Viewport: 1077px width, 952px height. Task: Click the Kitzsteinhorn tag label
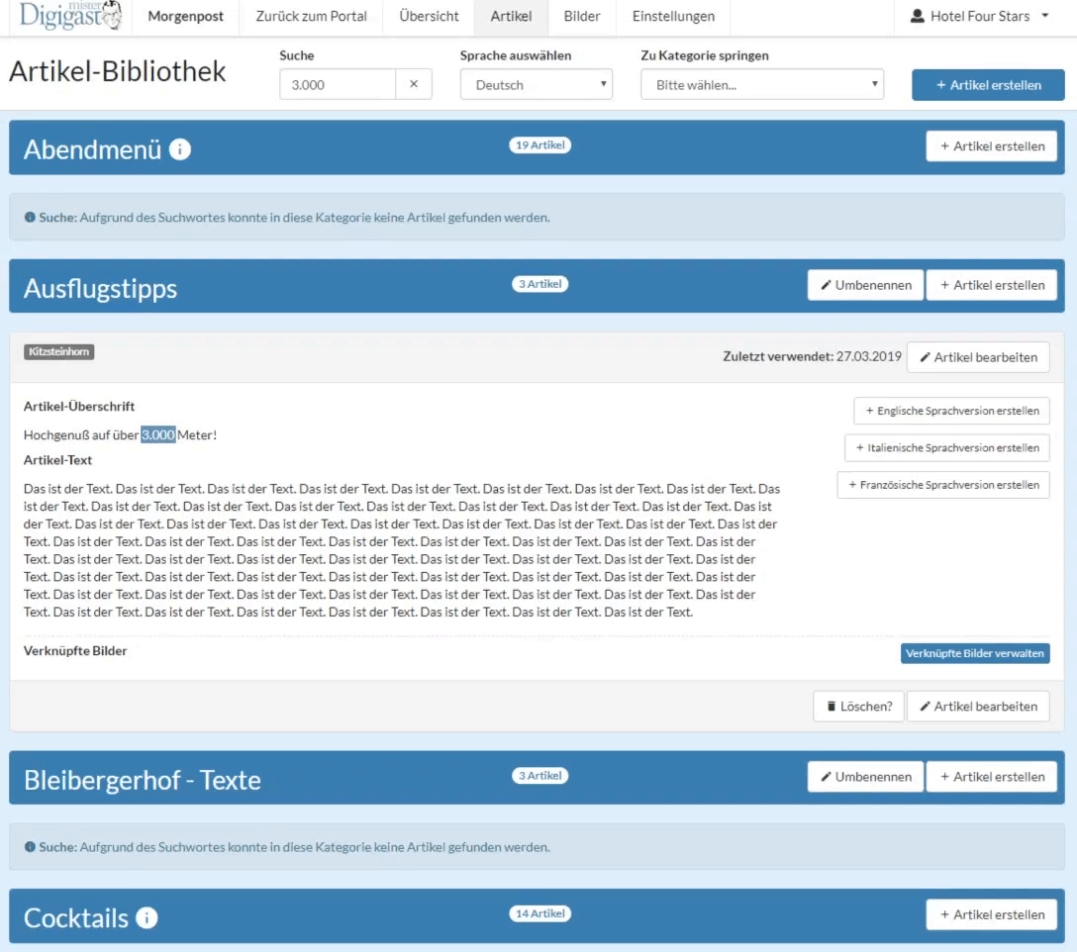click(x=59, y=352)
